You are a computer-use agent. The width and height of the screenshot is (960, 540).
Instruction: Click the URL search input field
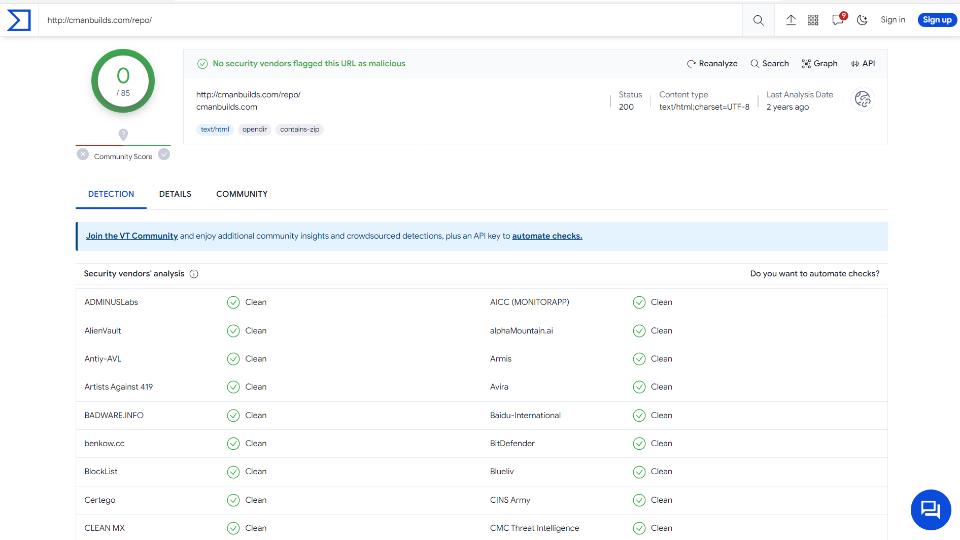pos(392,20)
